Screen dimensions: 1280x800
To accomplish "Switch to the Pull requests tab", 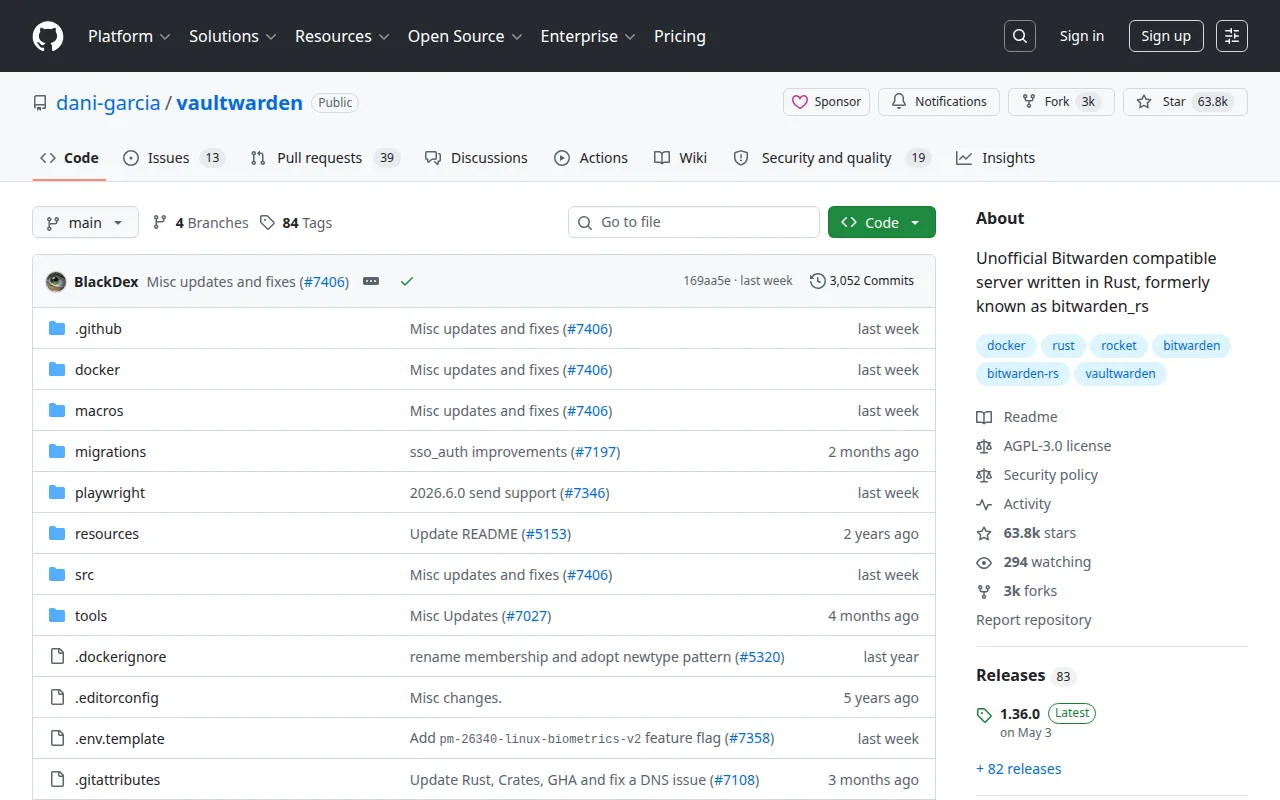I will (x=325, y=158).
